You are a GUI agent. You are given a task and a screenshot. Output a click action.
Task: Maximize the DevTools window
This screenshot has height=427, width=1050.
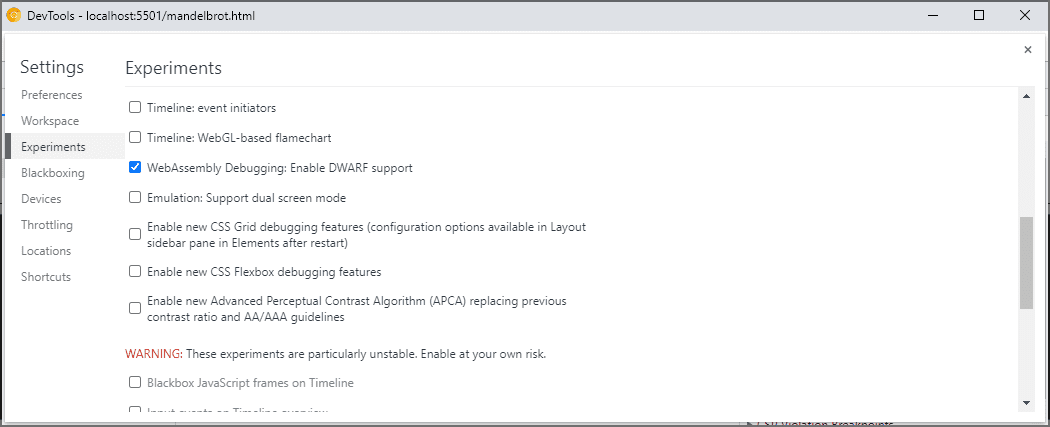[979, 15]
